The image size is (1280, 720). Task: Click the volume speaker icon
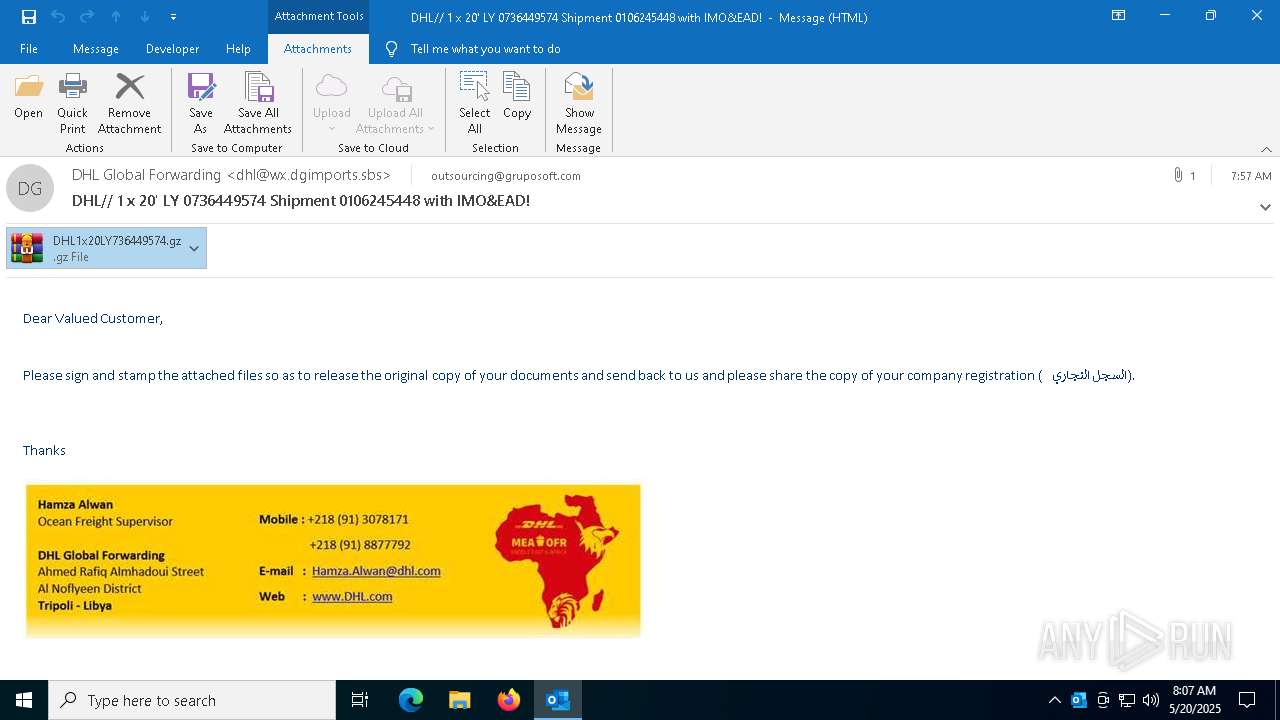tap(1151, 700)
